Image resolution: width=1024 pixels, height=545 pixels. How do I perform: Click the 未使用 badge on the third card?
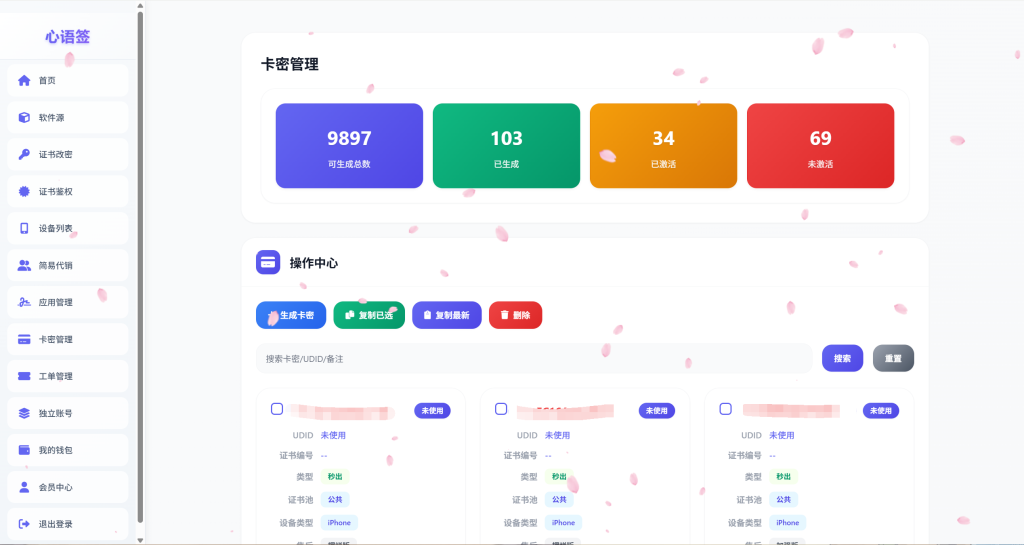tap(881, 411)
